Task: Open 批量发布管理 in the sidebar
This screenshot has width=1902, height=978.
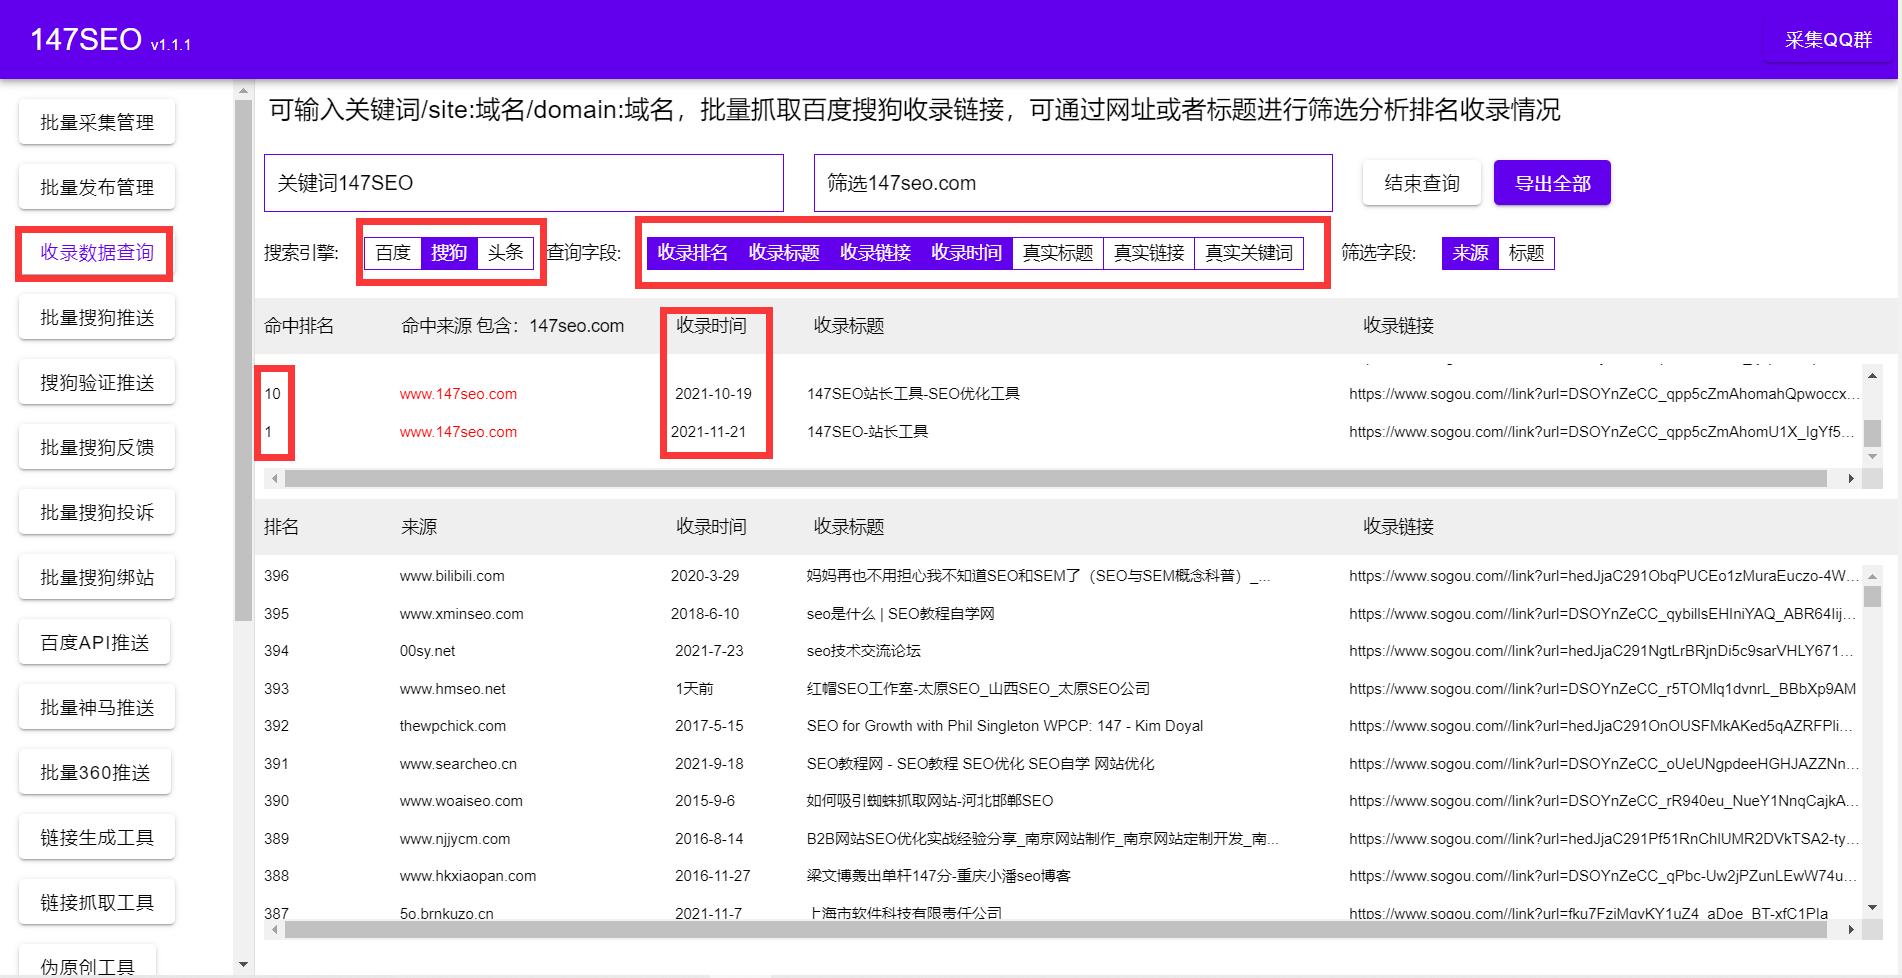Action: click(x=95, y=186)
